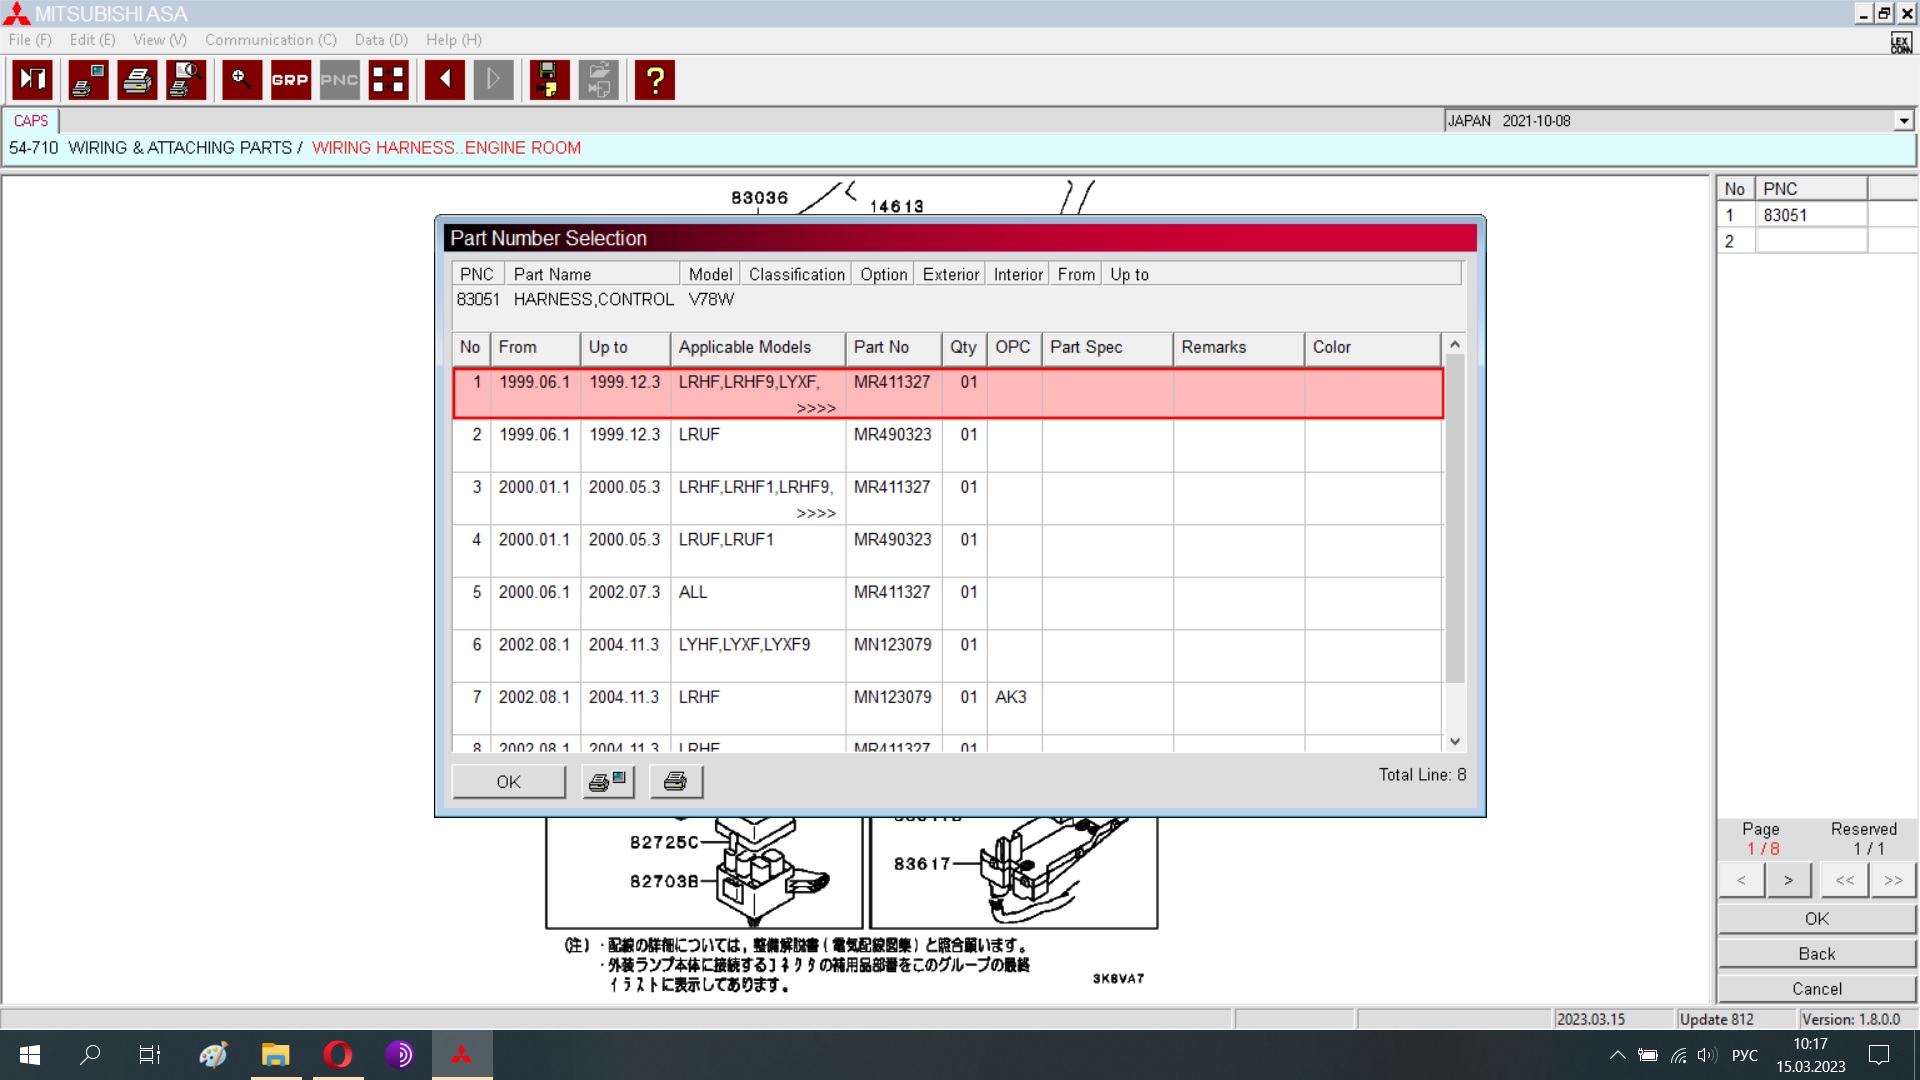Image resolution: width=1920 pixels, height=1080 pixels.
Task: Open the JAPAN 2021-10-08 dropdown
Action: 1903,121
